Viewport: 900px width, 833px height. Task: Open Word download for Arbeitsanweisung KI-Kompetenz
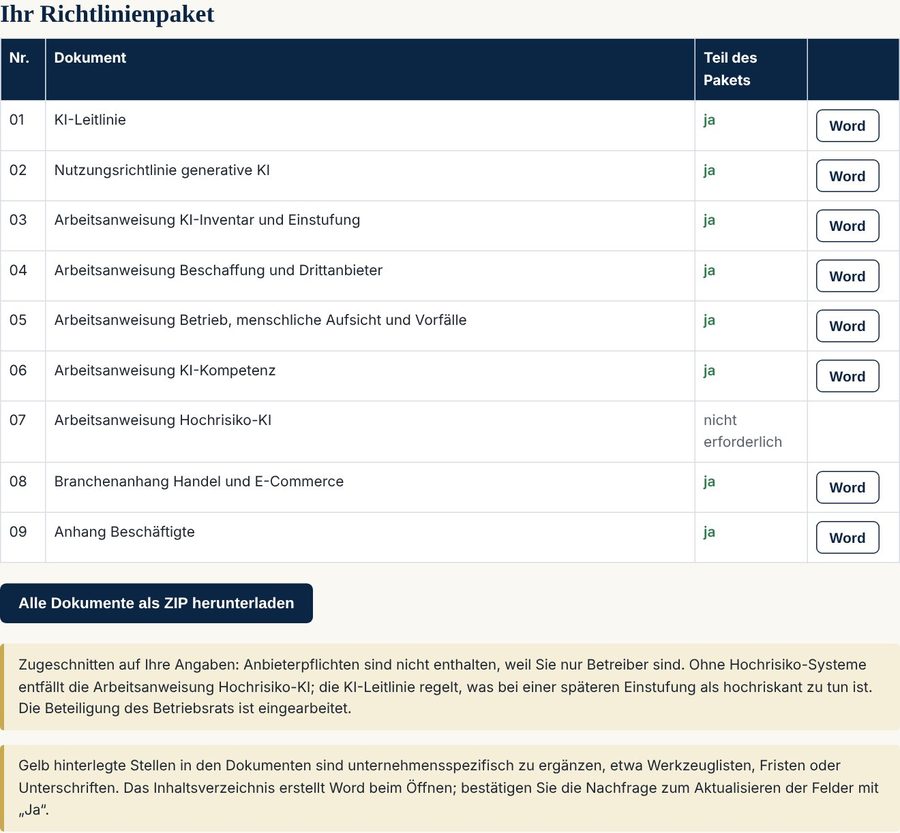pyautogui.click(x=847, y=376)
